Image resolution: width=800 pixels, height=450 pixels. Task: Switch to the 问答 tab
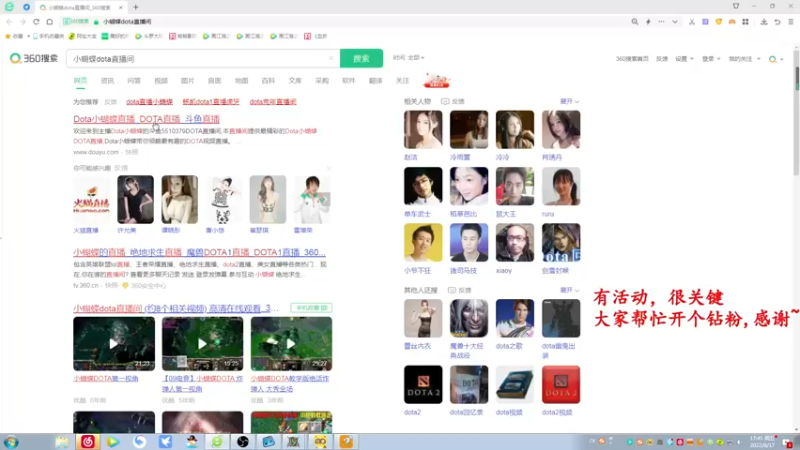[134, 81]
